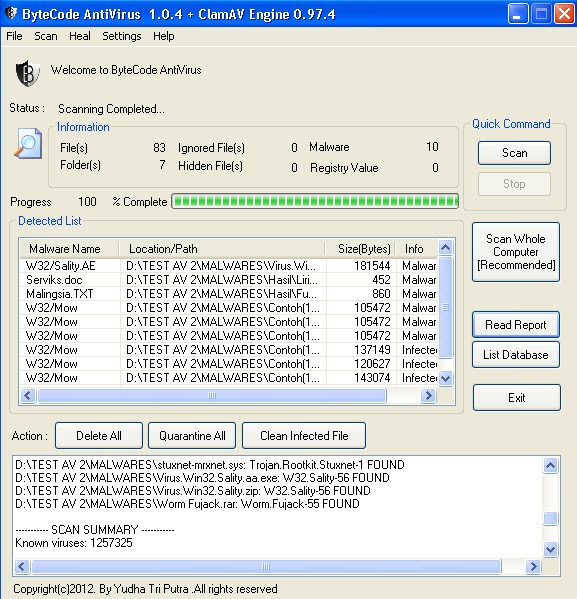Screen dimensions: 577x599
Task: Click the File(s) count value 83
Action: point(159,148)
